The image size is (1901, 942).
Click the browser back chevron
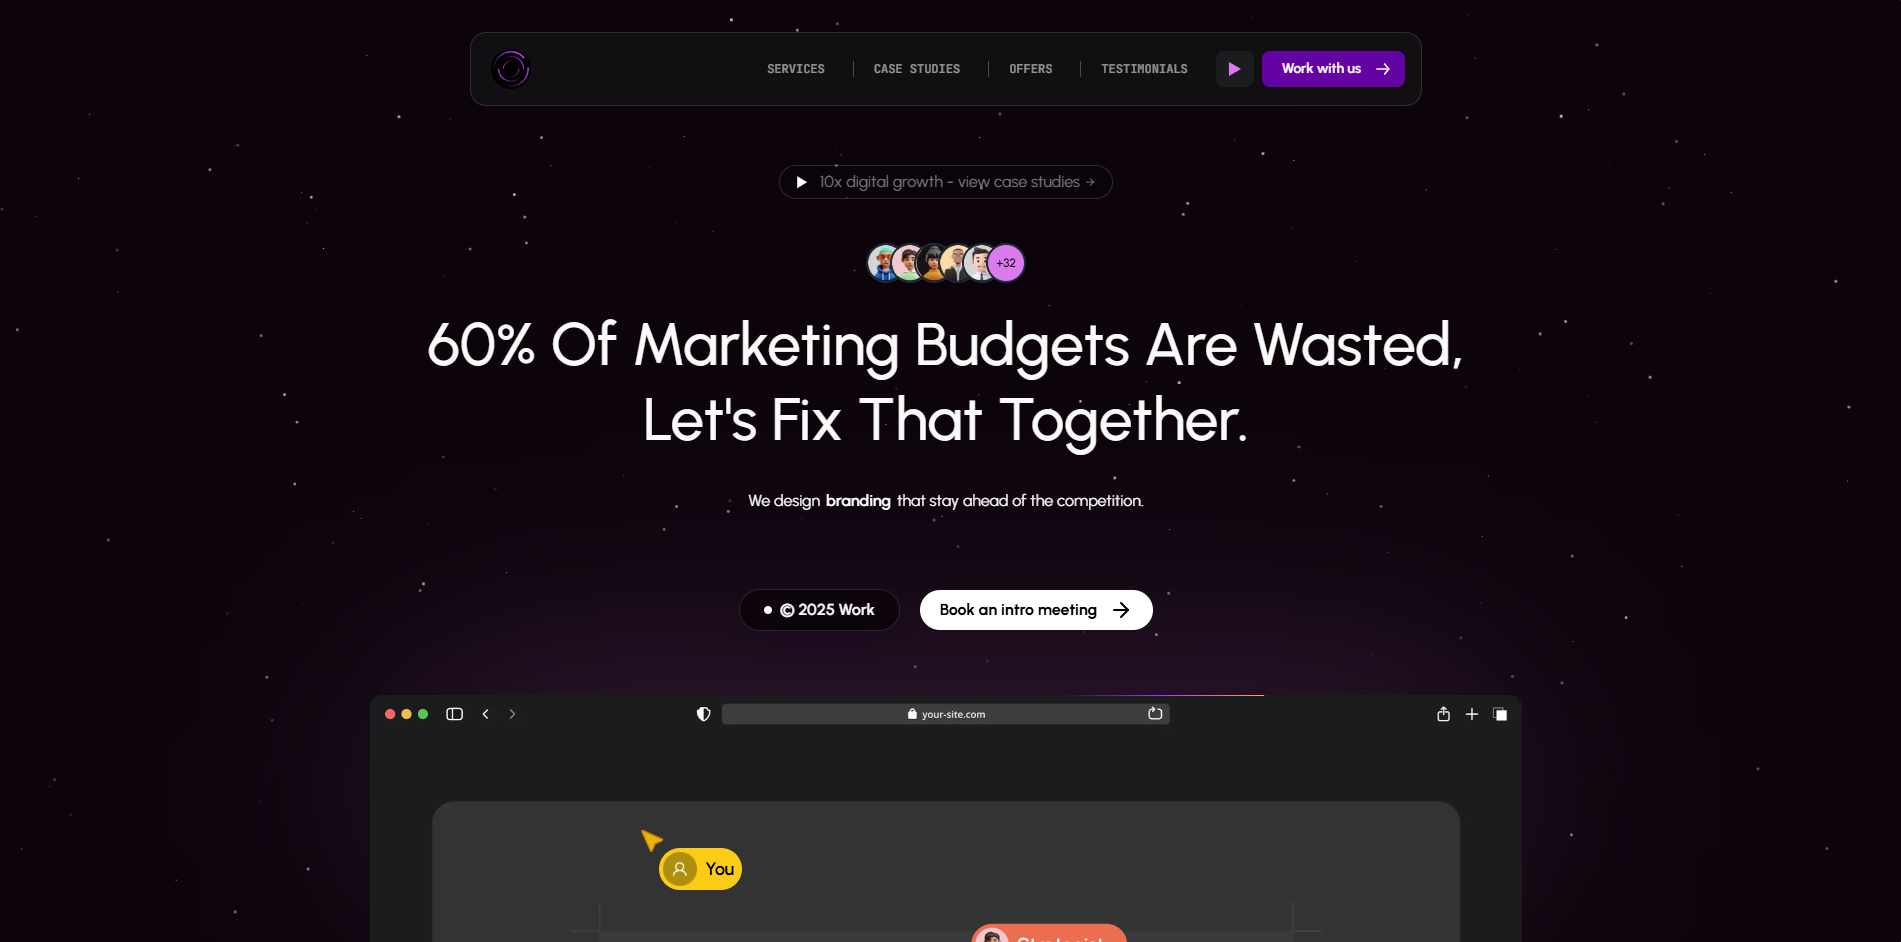[486, 714]
